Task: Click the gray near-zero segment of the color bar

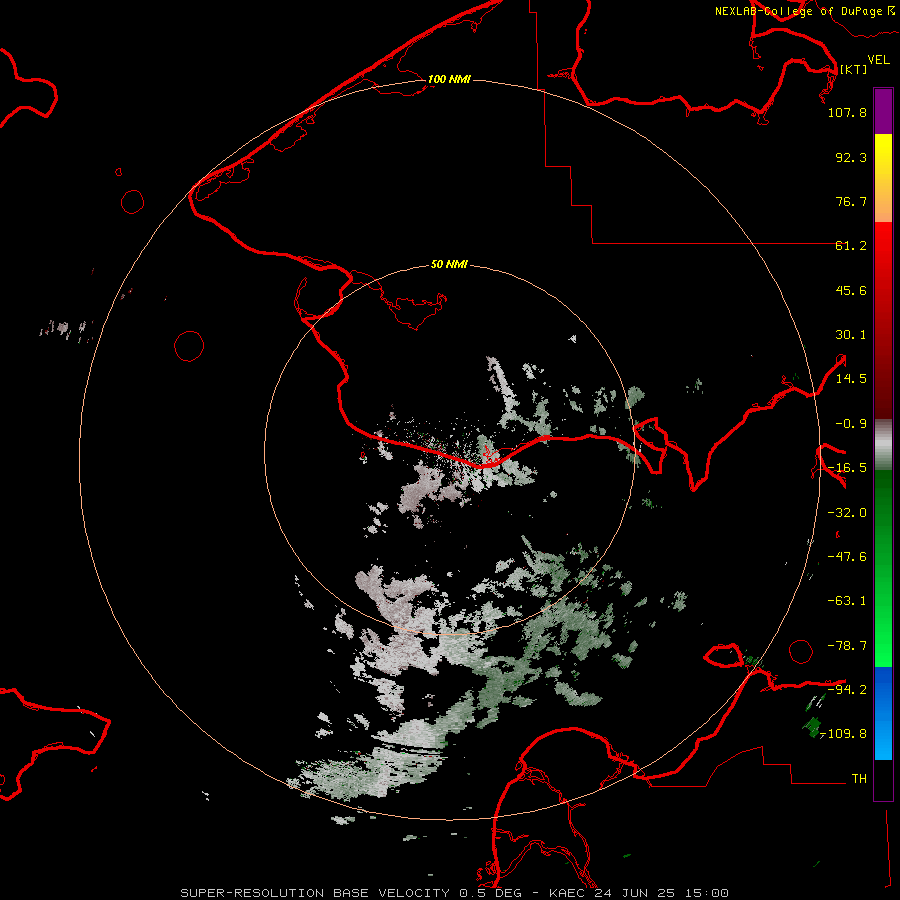Action: point(883,445)
